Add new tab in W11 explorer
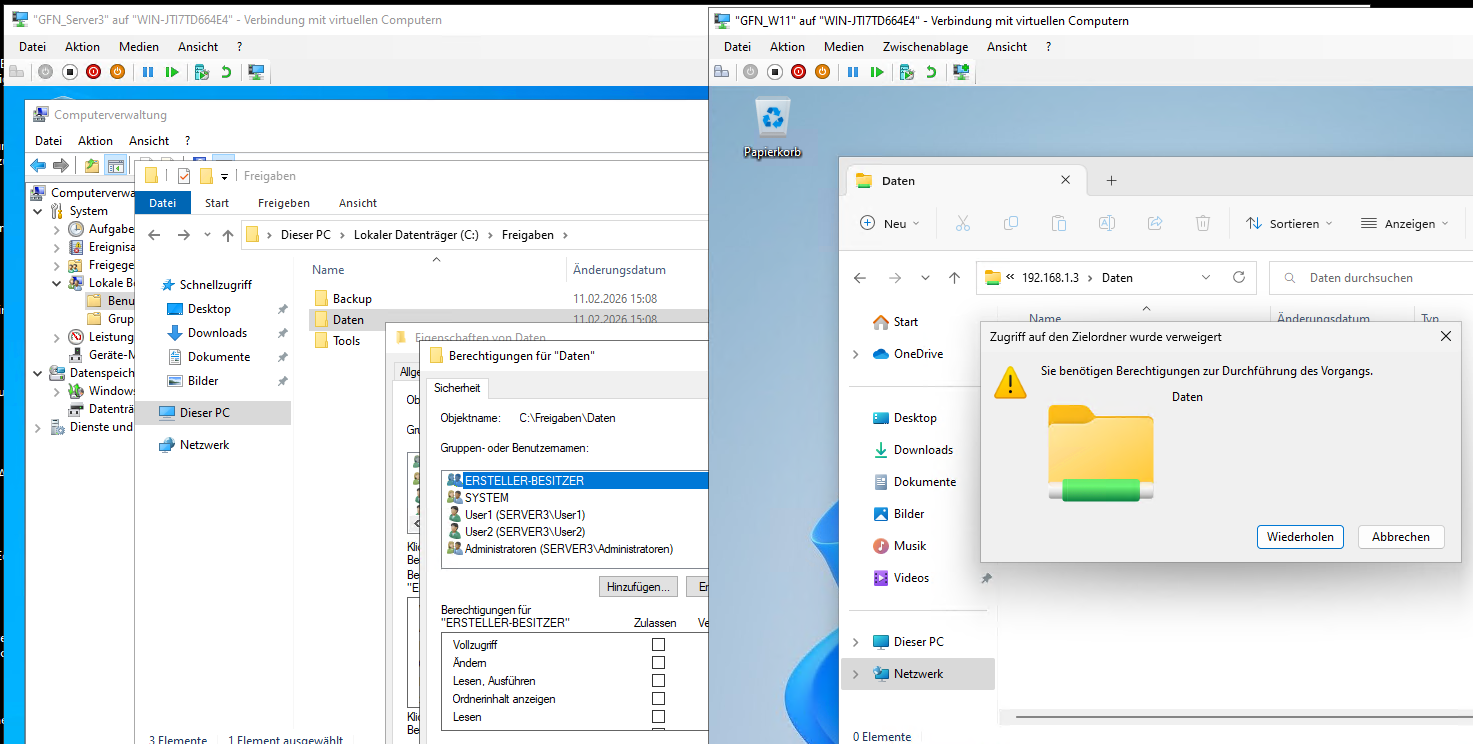The height and width of the screenshot is (744, 1473). coord(1111,181)
